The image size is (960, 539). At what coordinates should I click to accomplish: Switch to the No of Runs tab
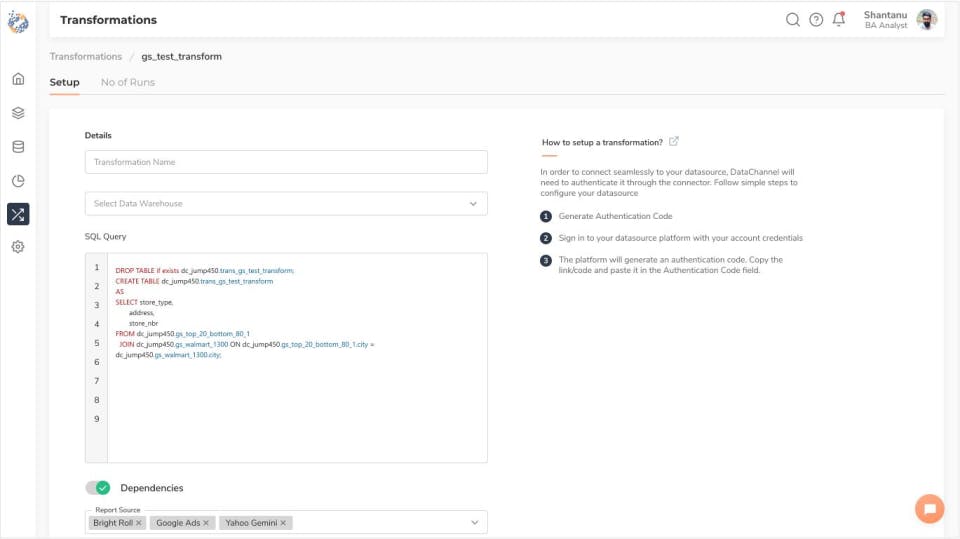click(x=128, y=82)
